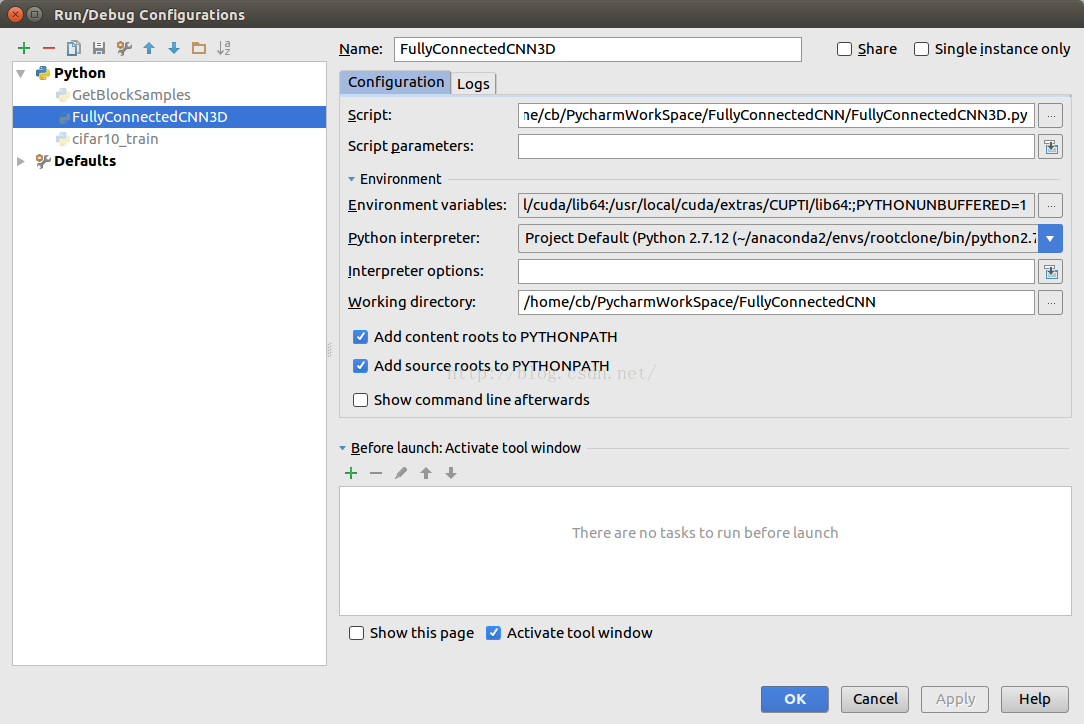
Task: Copy the selected configuration
Action: tap(74, 48)
